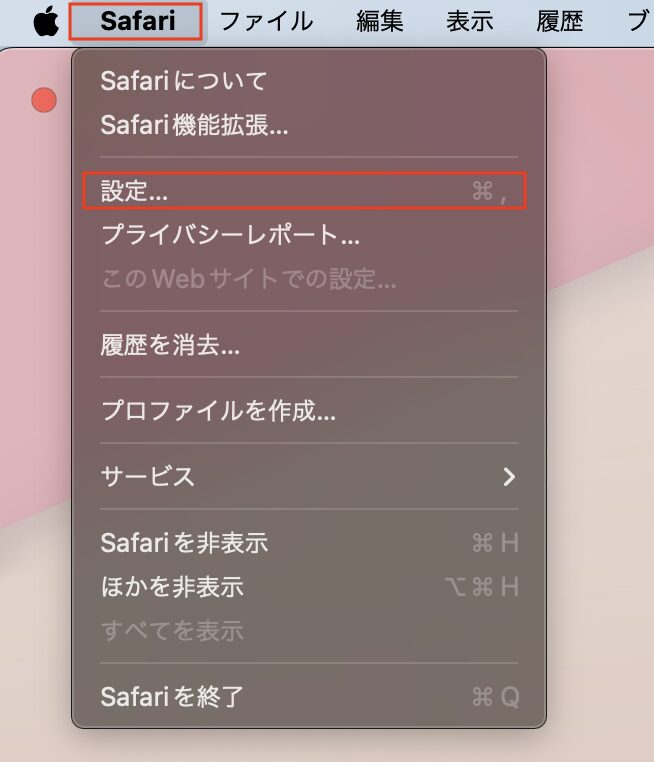Open the 編集 menu
The height and width of the screenshot is (762, 654).
tap(379, 21)
